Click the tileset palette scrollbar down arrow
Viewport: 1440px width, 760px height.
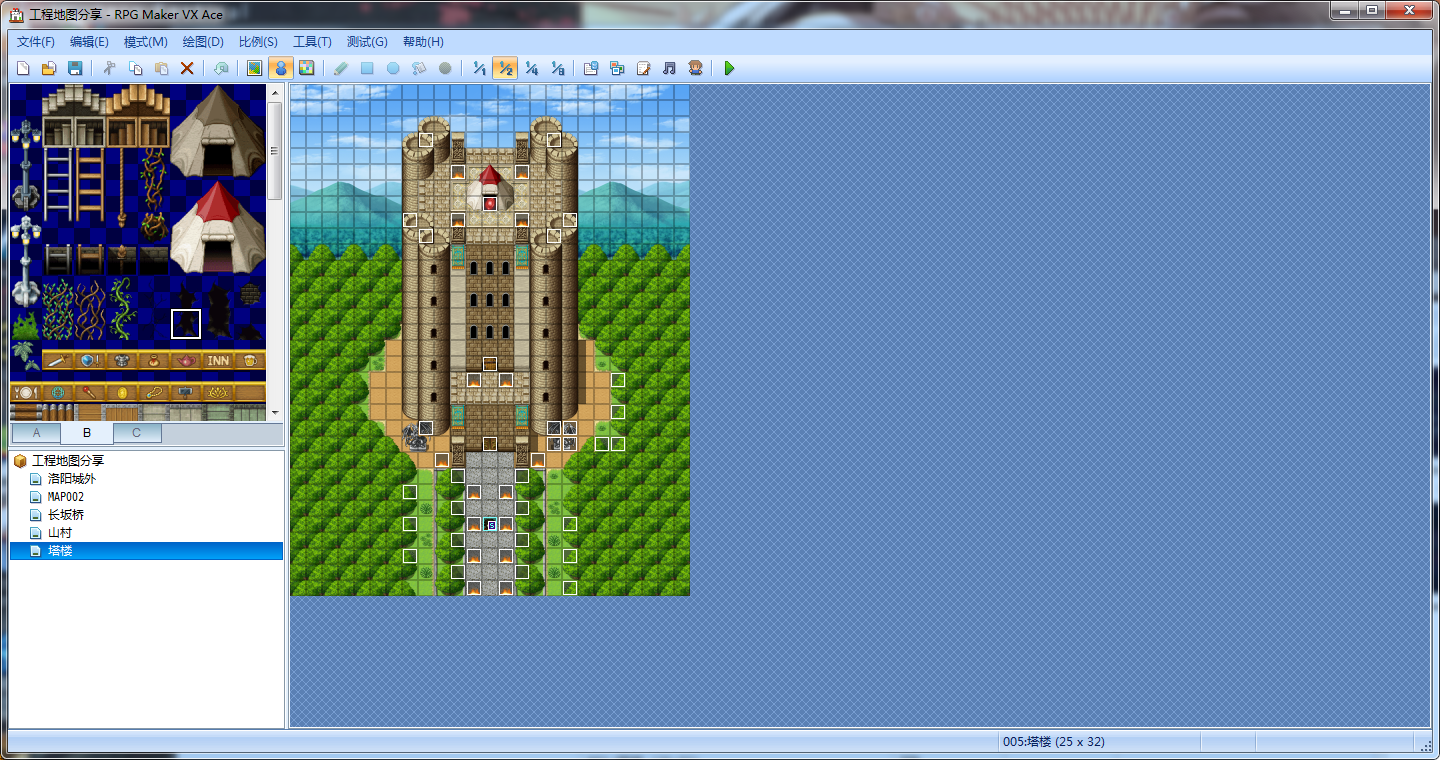point(275,412)
